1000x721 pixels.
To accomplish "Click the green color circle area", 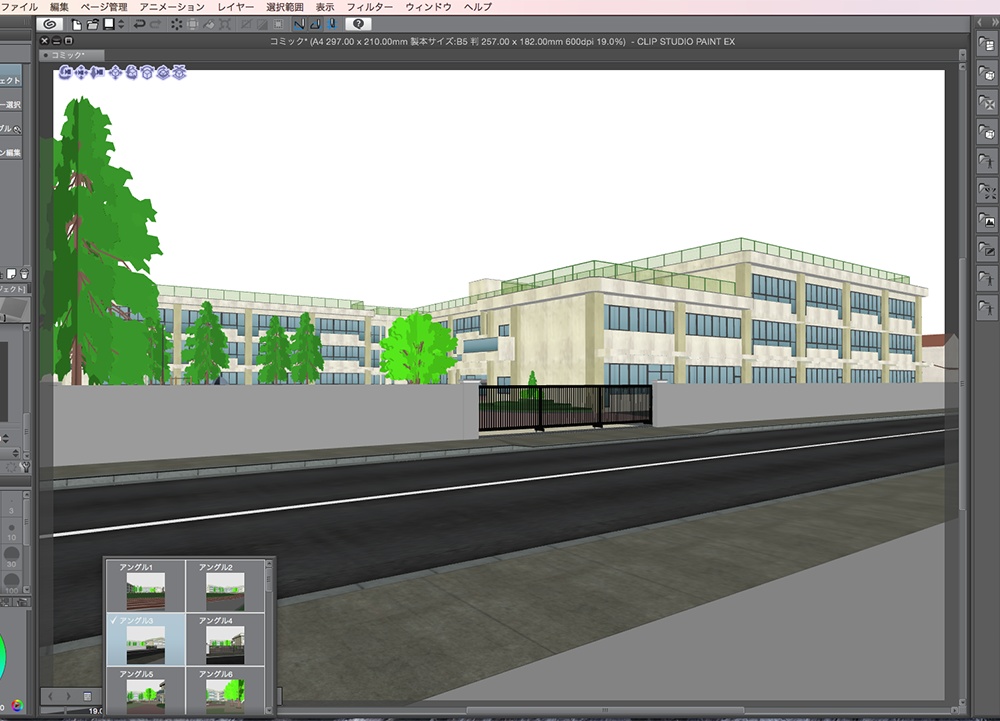I will (2, 658).
